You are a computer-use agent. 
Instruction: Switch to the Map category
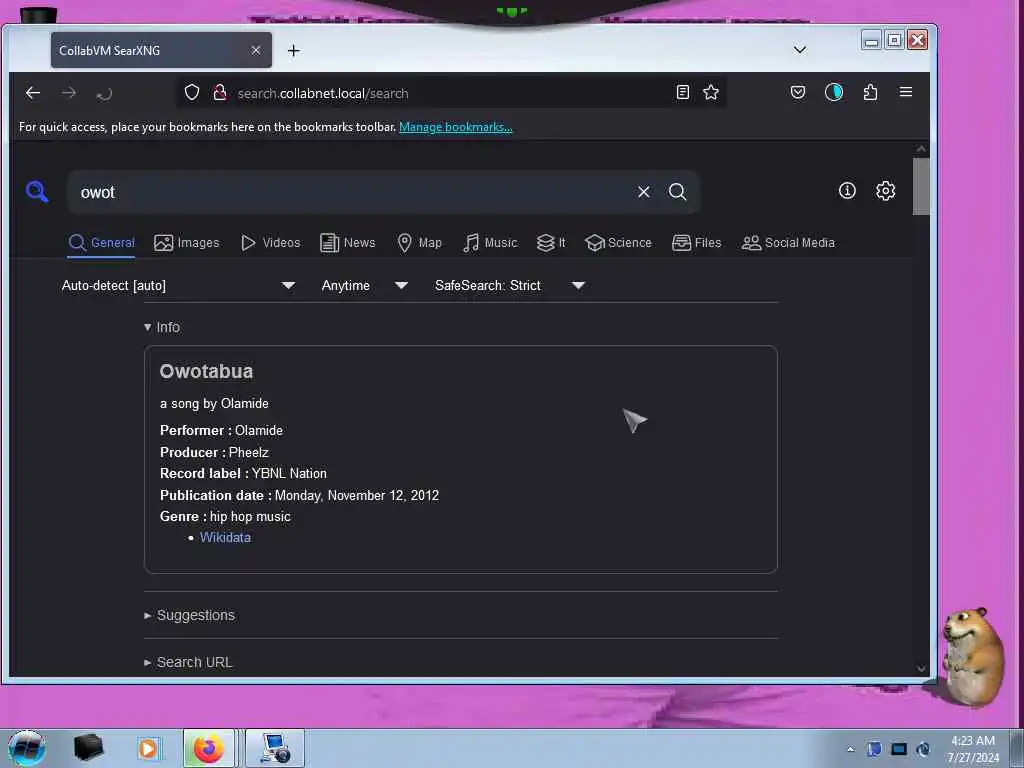click(419, 243)
